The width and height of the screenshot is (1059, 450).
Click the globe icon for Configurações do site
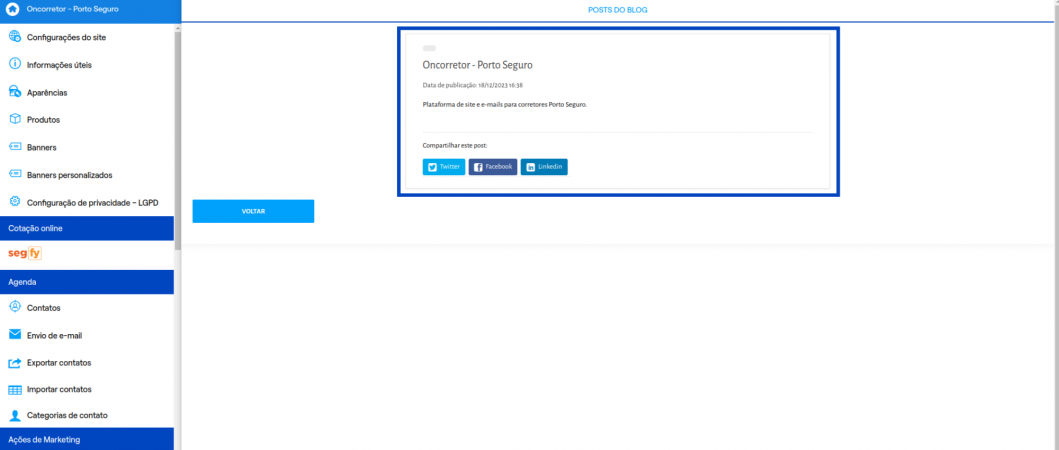point(15,36)
